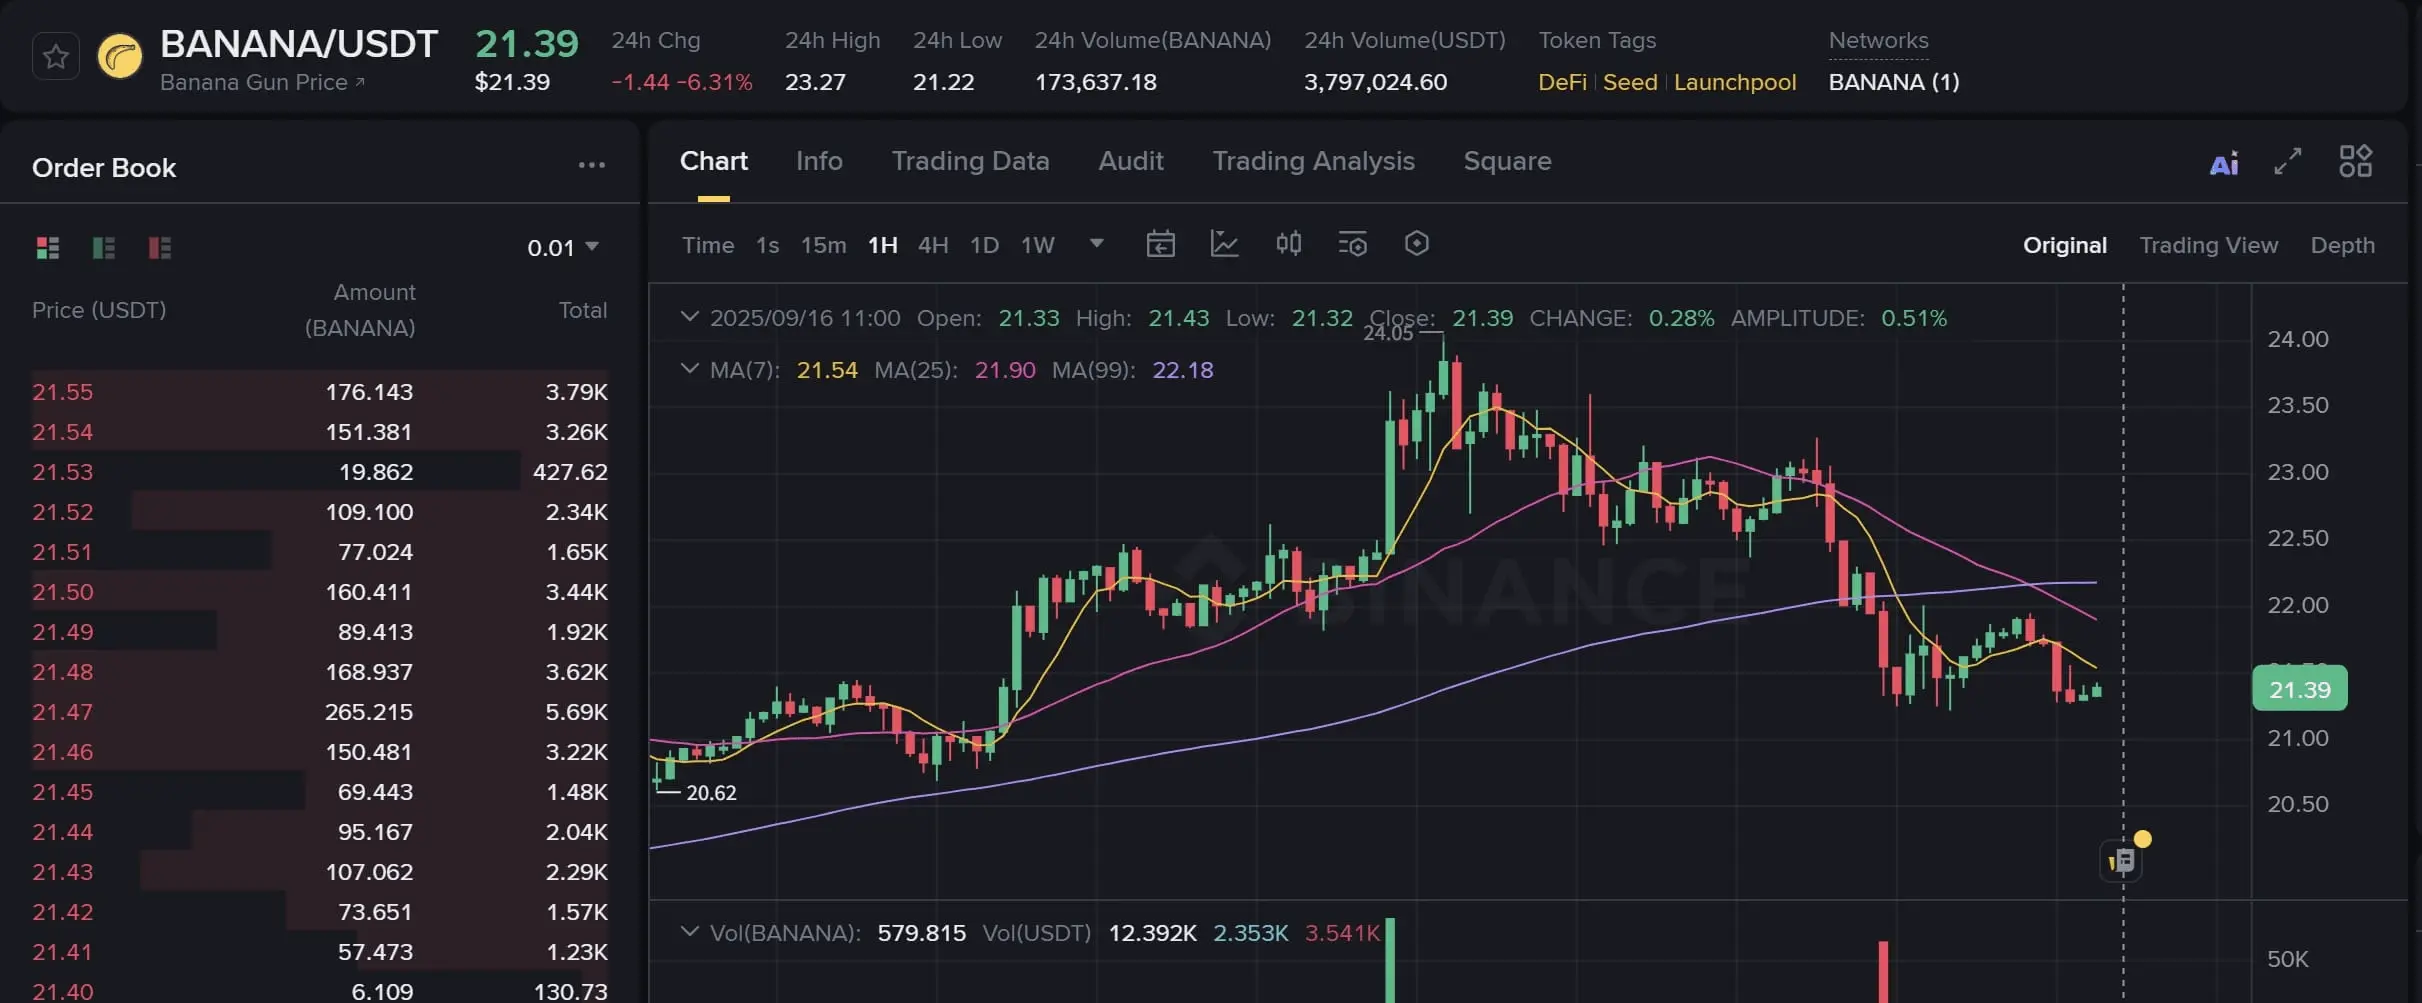The width and height of the screenshot is (2422, 1003).
Task: Select the 1s interval
Action: [x=767, y=245]
